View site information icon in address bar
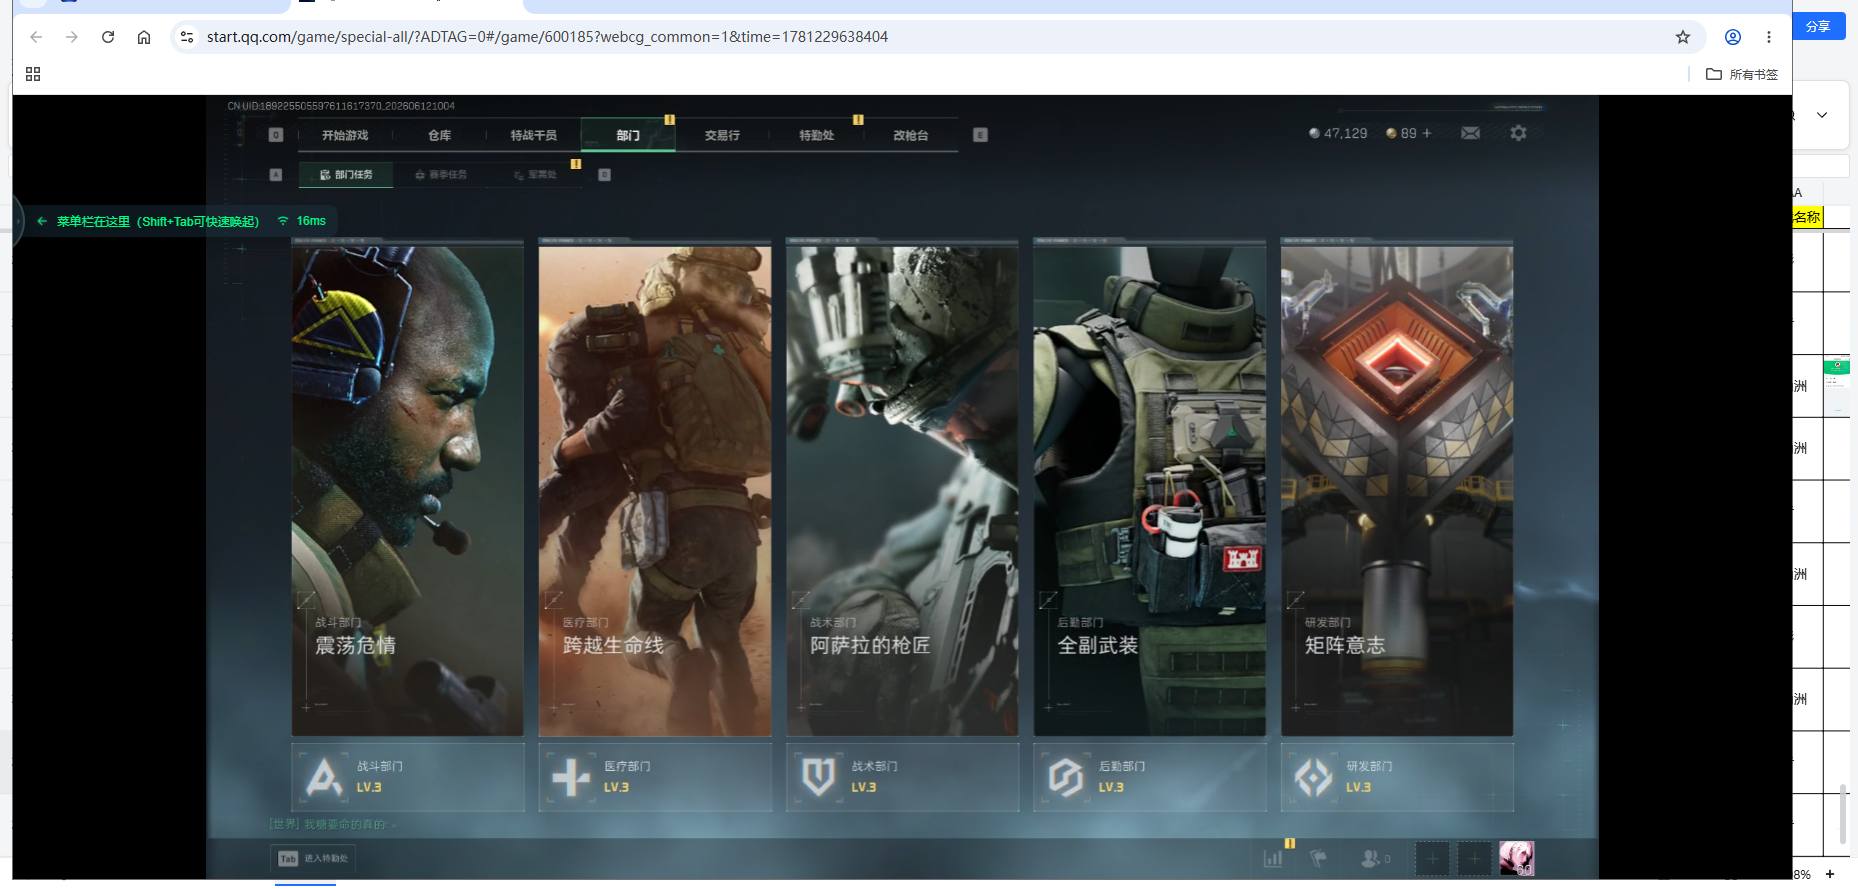The width and height of the screenshot is (1858, 889). (186, 37)
